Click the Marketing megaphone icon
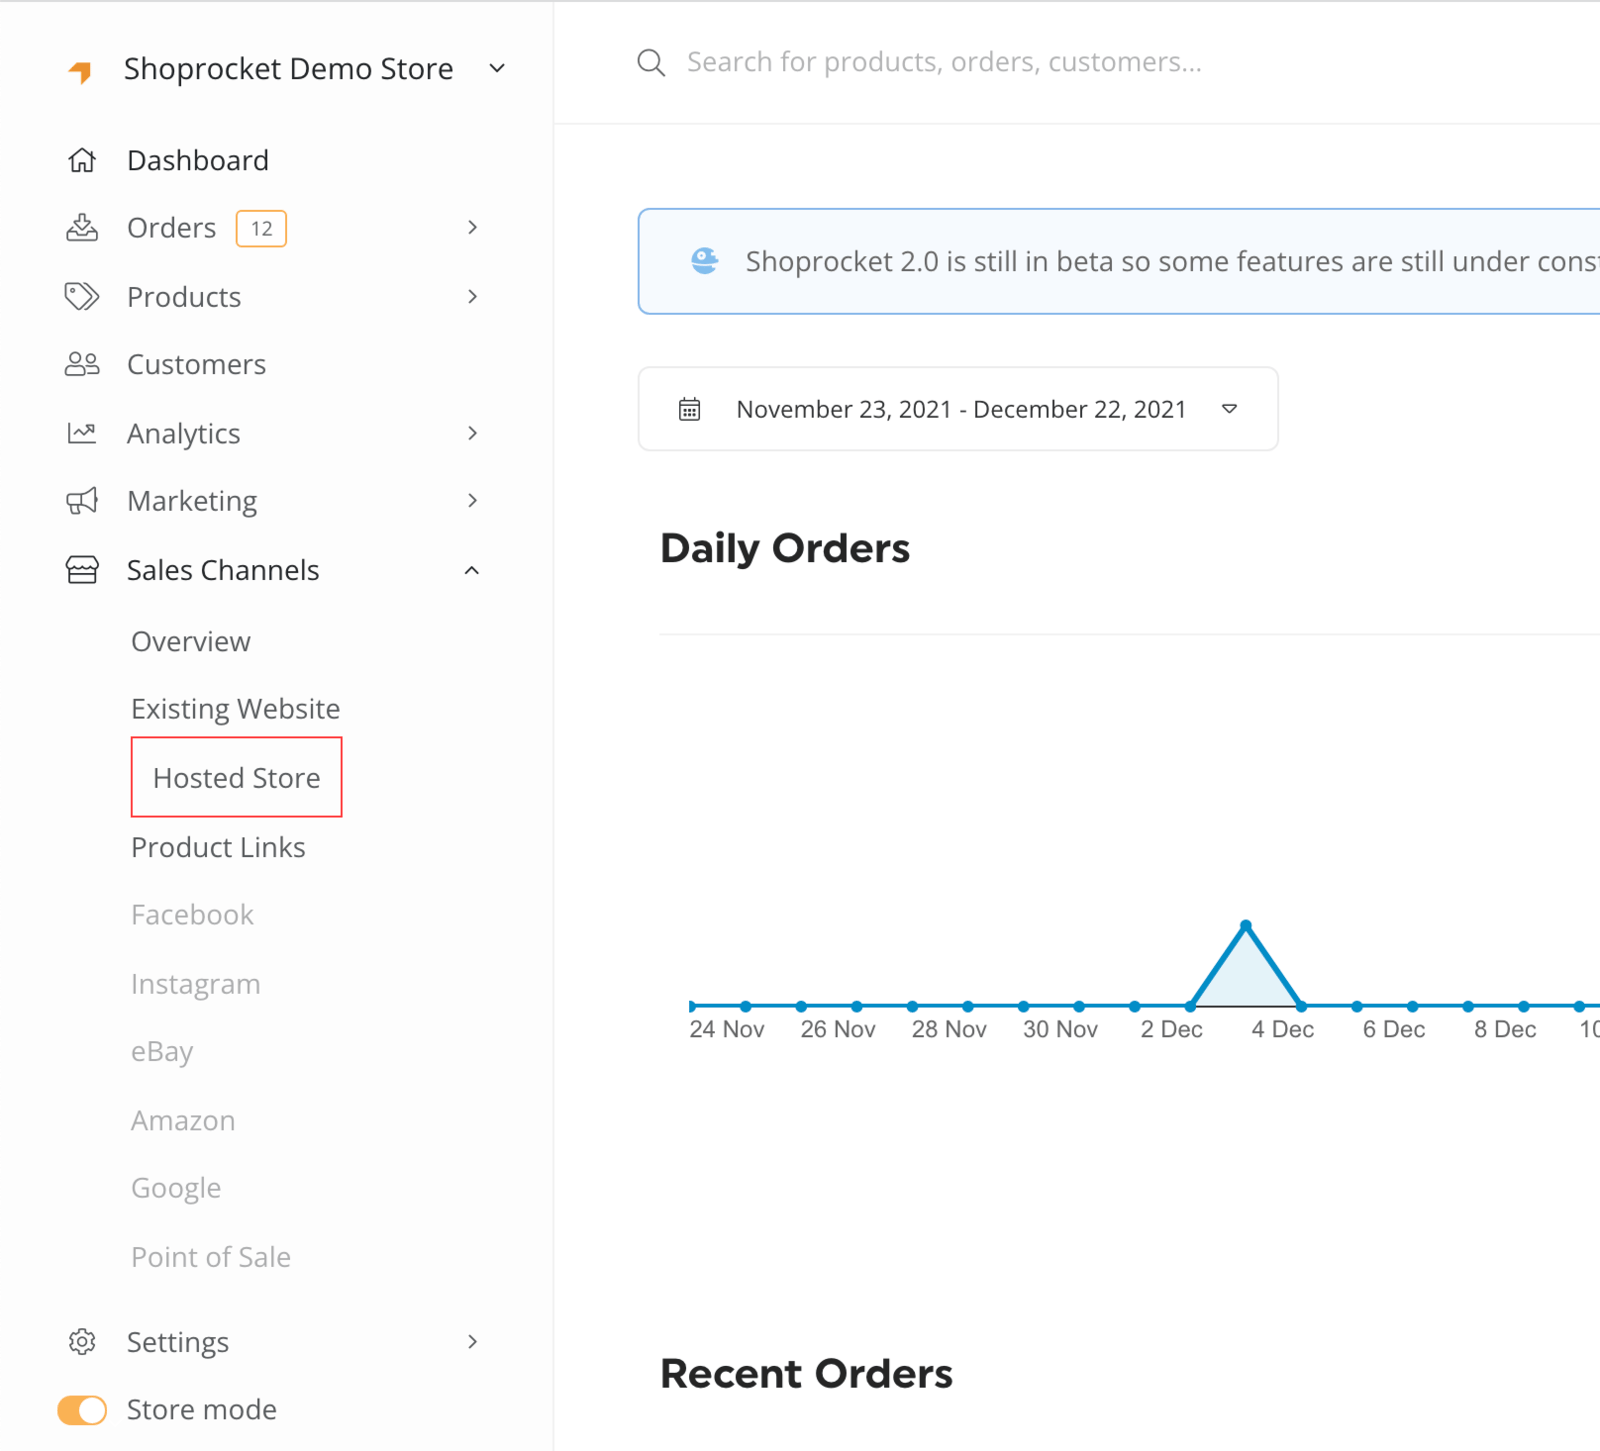 coord(82,501)
